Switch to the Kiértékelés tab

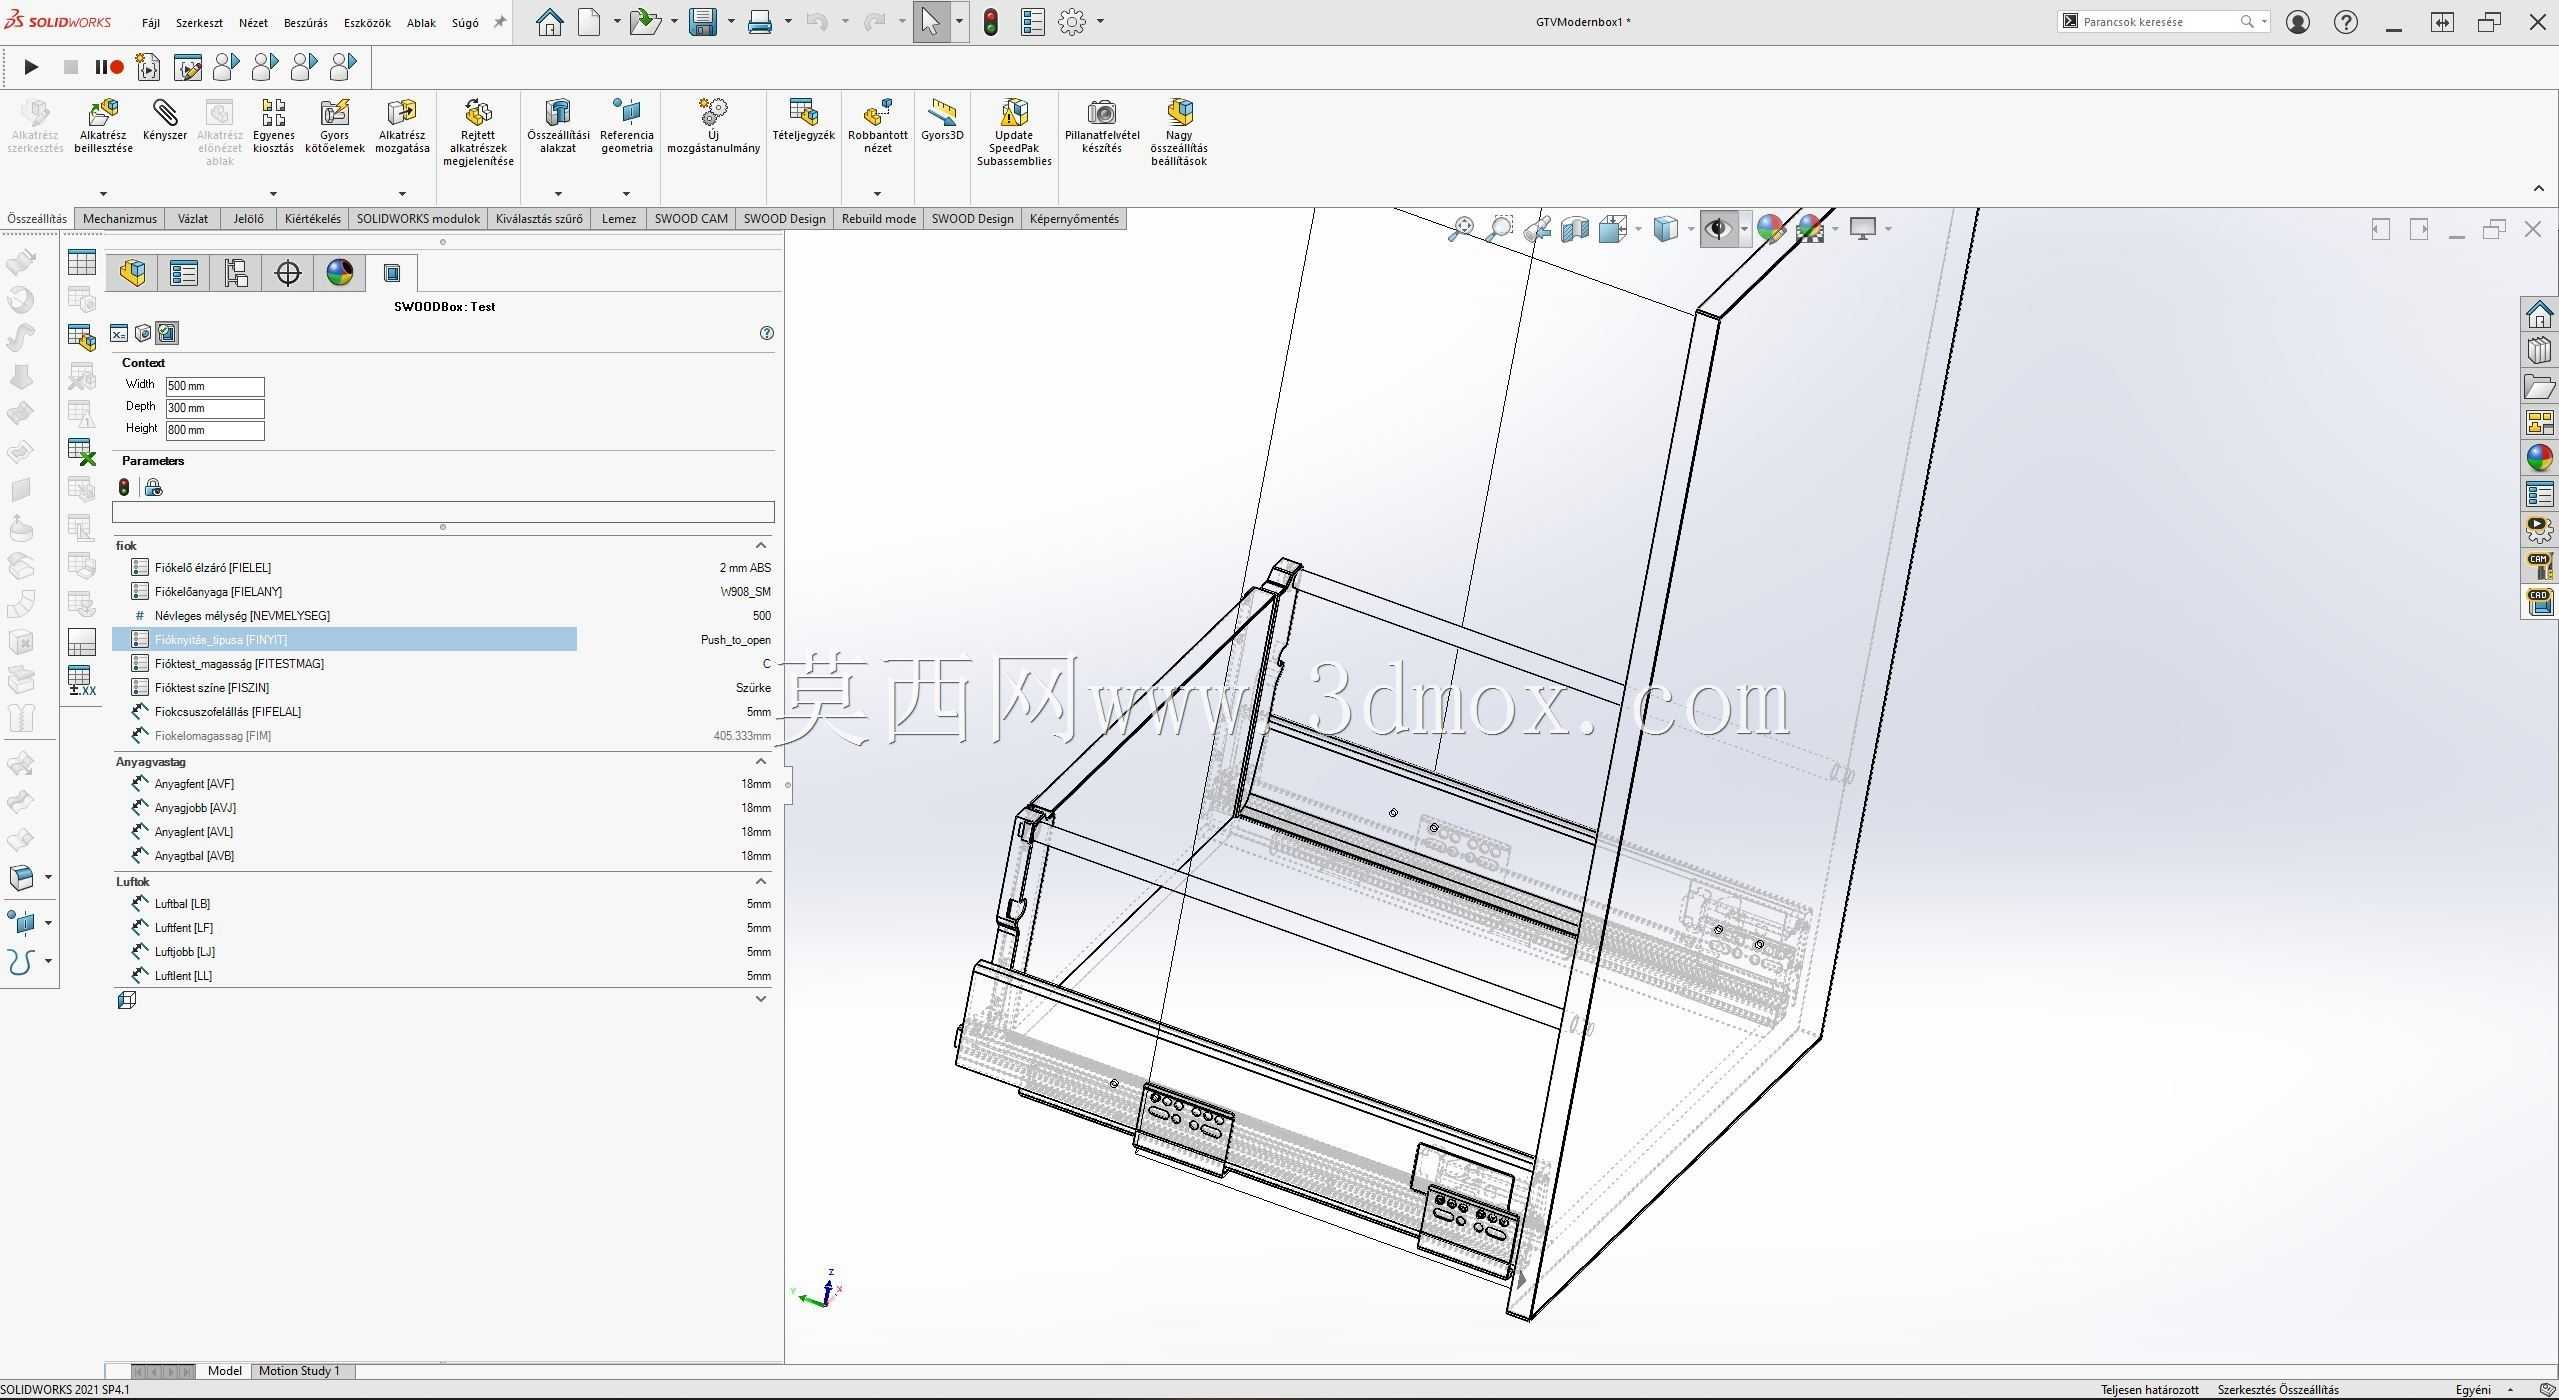point(313,219)
